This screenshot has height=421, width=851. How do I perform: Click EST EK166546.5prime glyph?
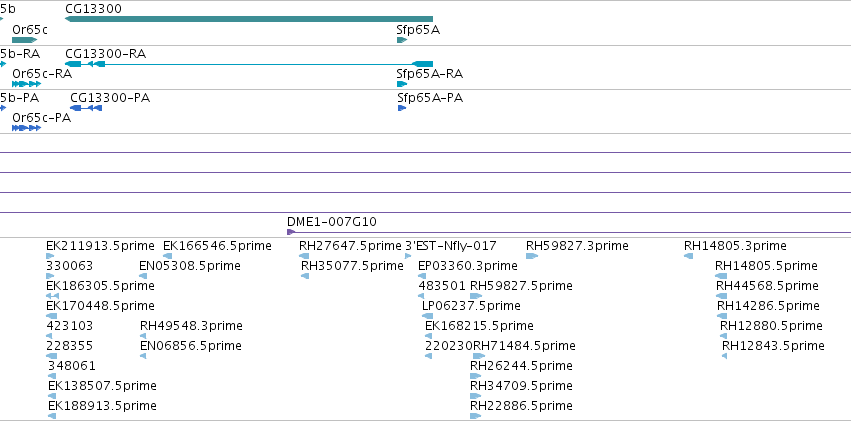[168, 256]
